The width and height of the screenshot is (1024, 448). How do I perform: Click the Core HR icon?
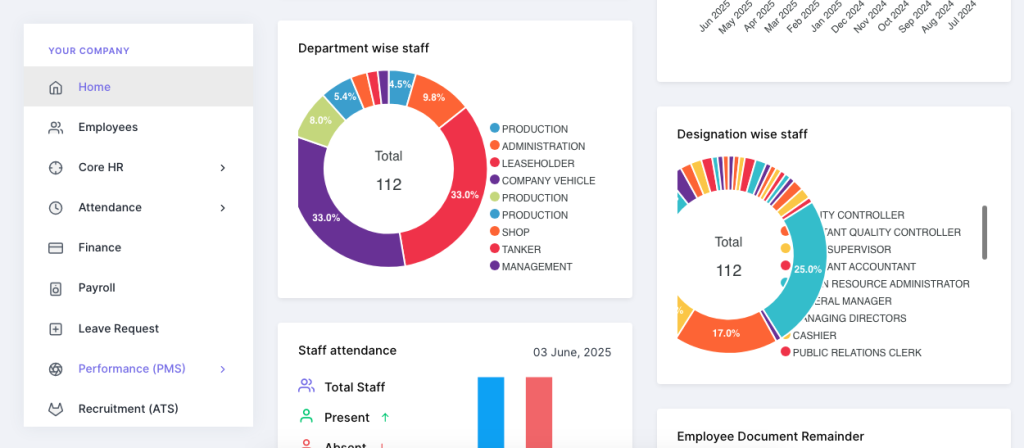click(x=56, y=167)
